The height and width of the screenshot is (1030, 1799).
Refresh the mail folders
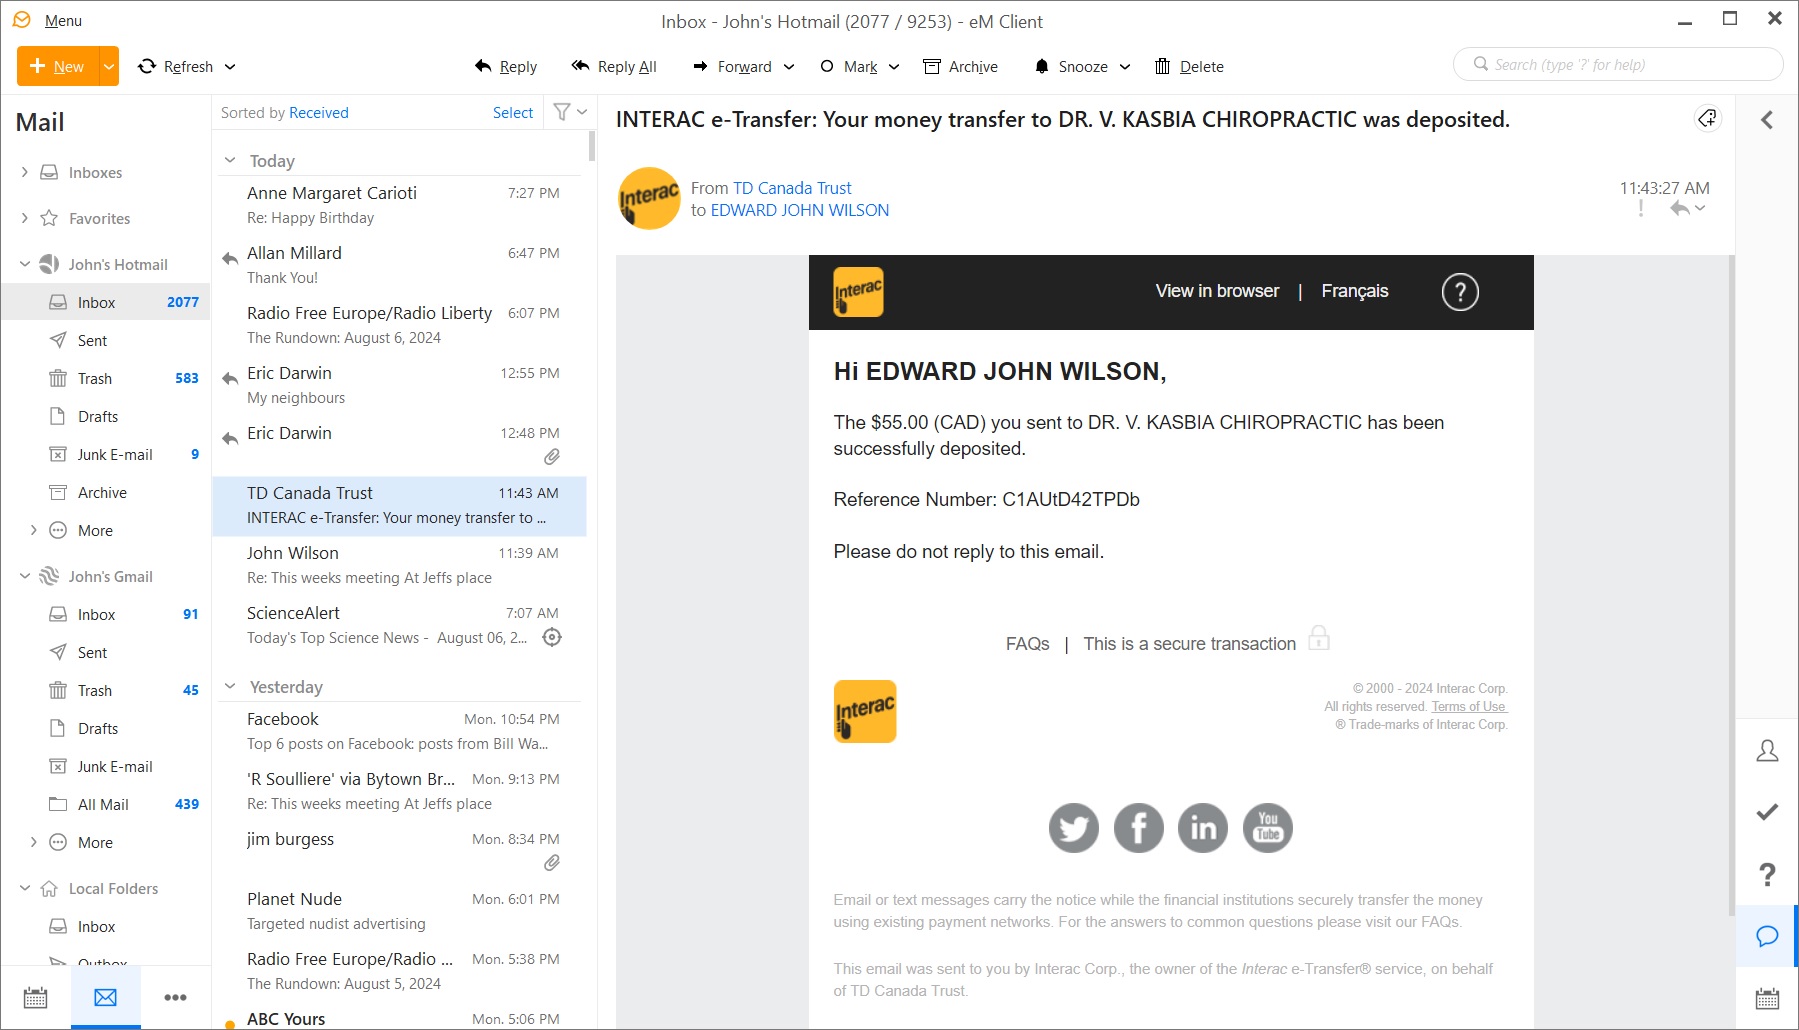(x=176, y=66)
